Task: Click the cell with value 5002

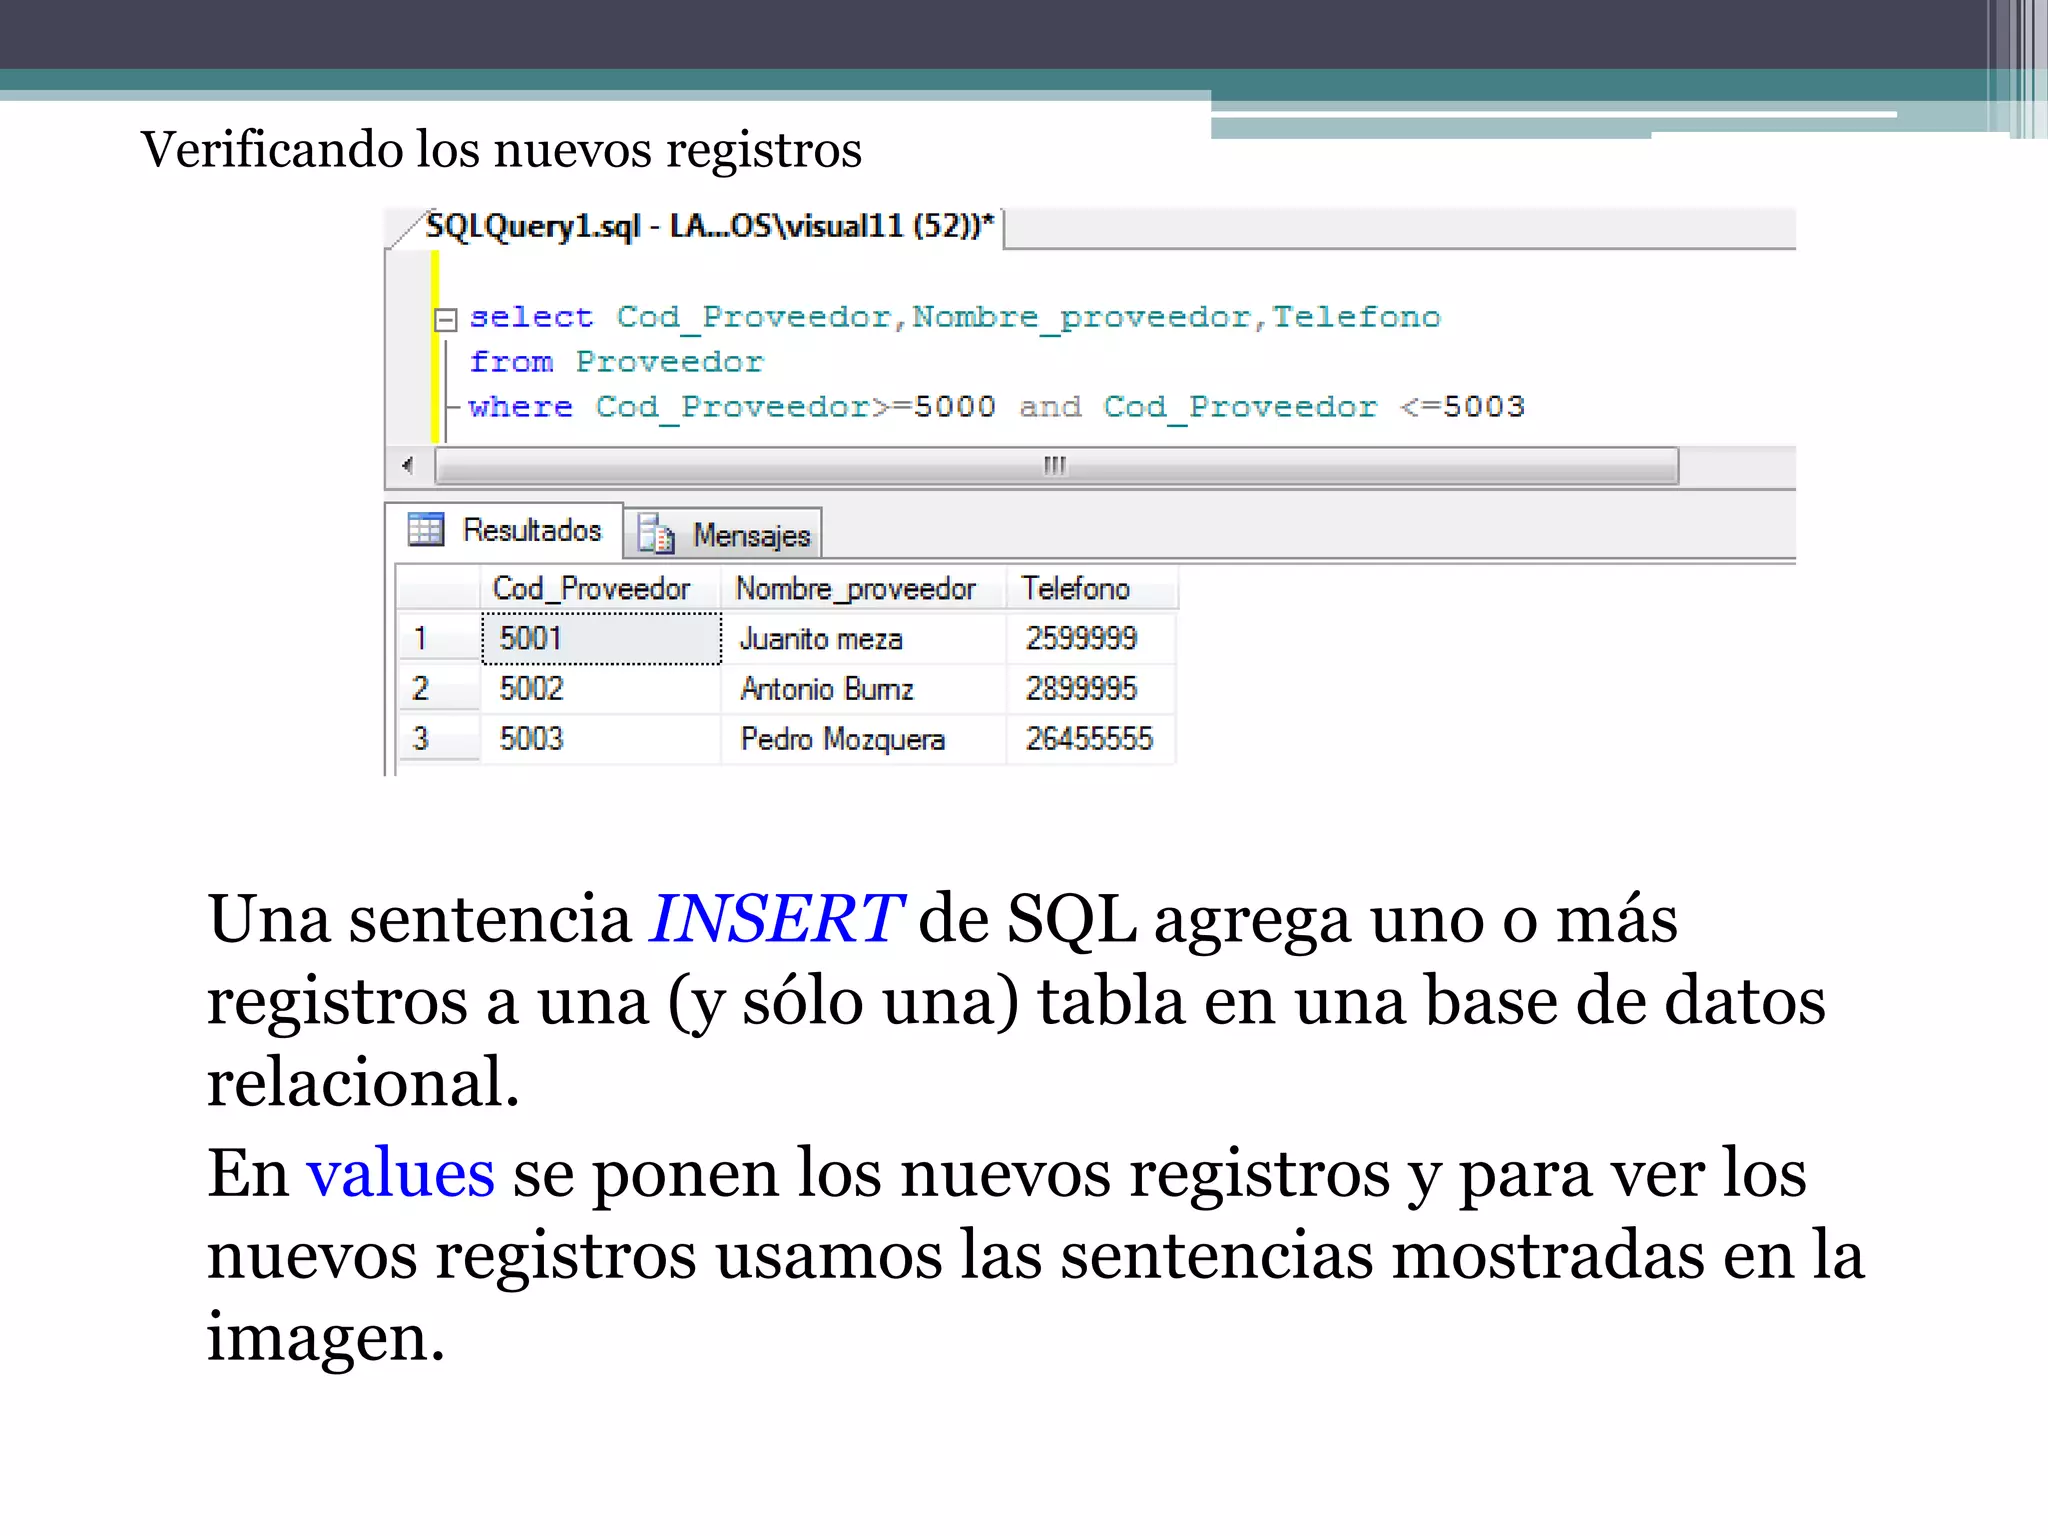Action: click(x=601, y=688)
